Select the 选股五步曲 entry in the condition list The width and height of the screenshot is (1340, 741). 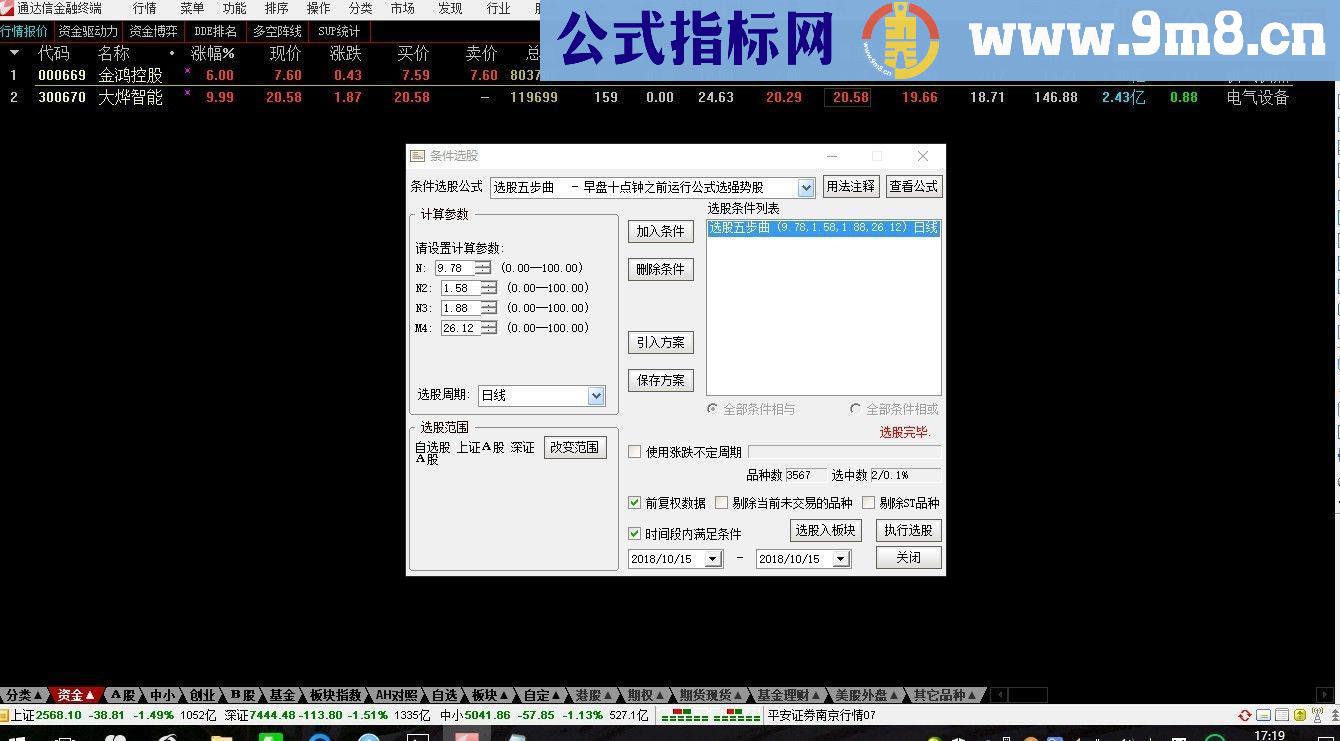[823, 228]
